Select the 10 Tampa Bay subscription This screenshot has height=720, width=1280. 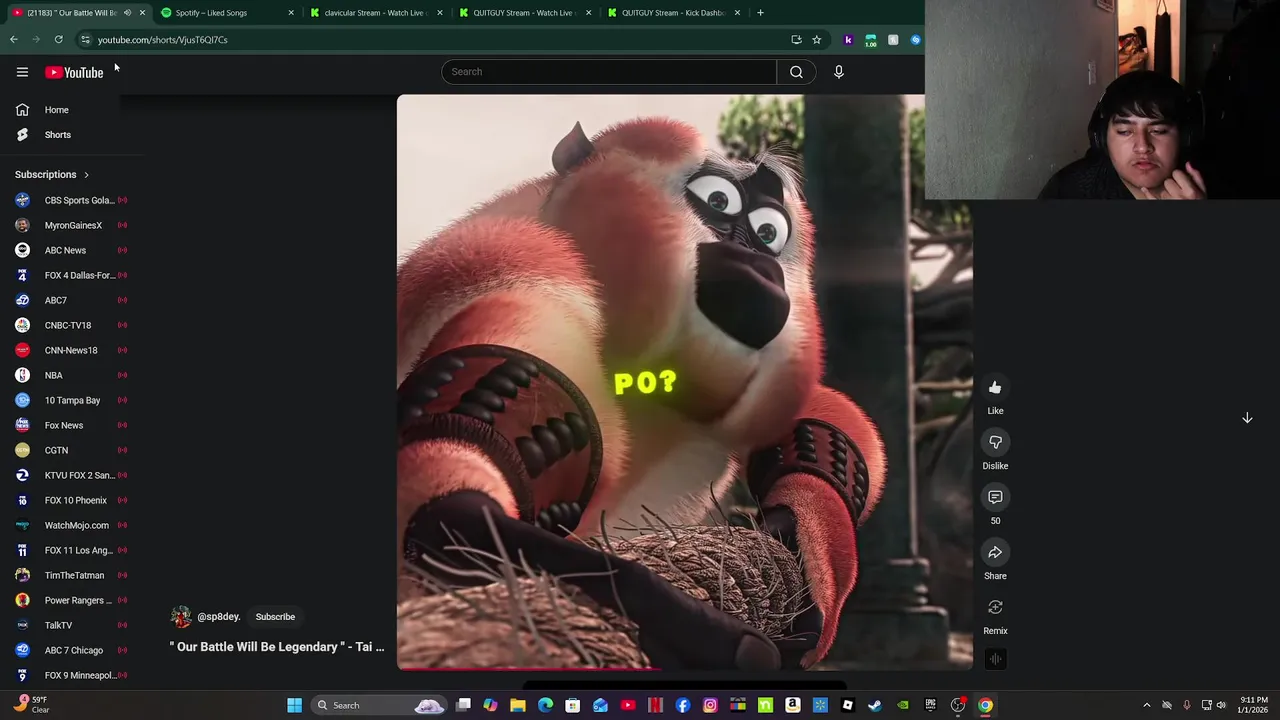[x=70, y=400]
